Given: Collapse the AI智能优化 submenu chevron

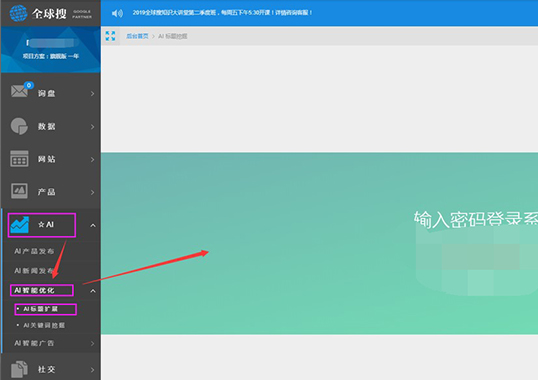Looking at the screenshot, I should tap(93, 291).
